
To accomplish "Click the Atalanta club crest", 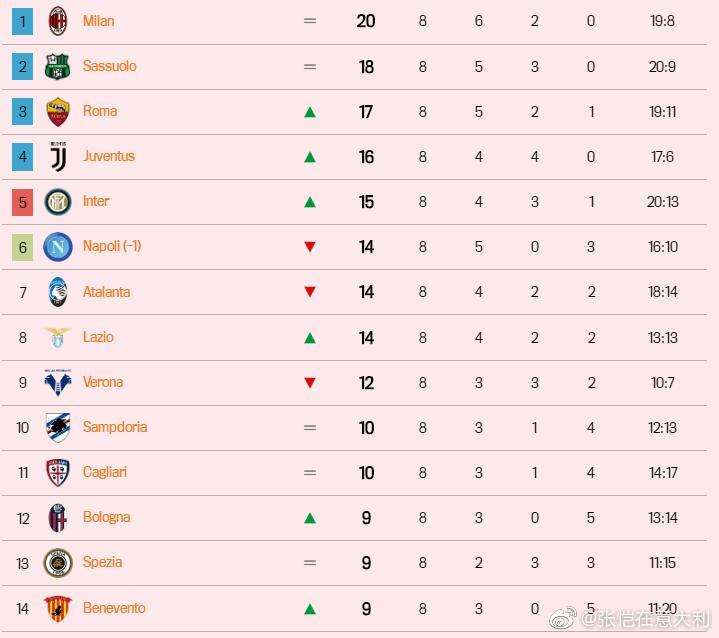I will pos(58,292).
